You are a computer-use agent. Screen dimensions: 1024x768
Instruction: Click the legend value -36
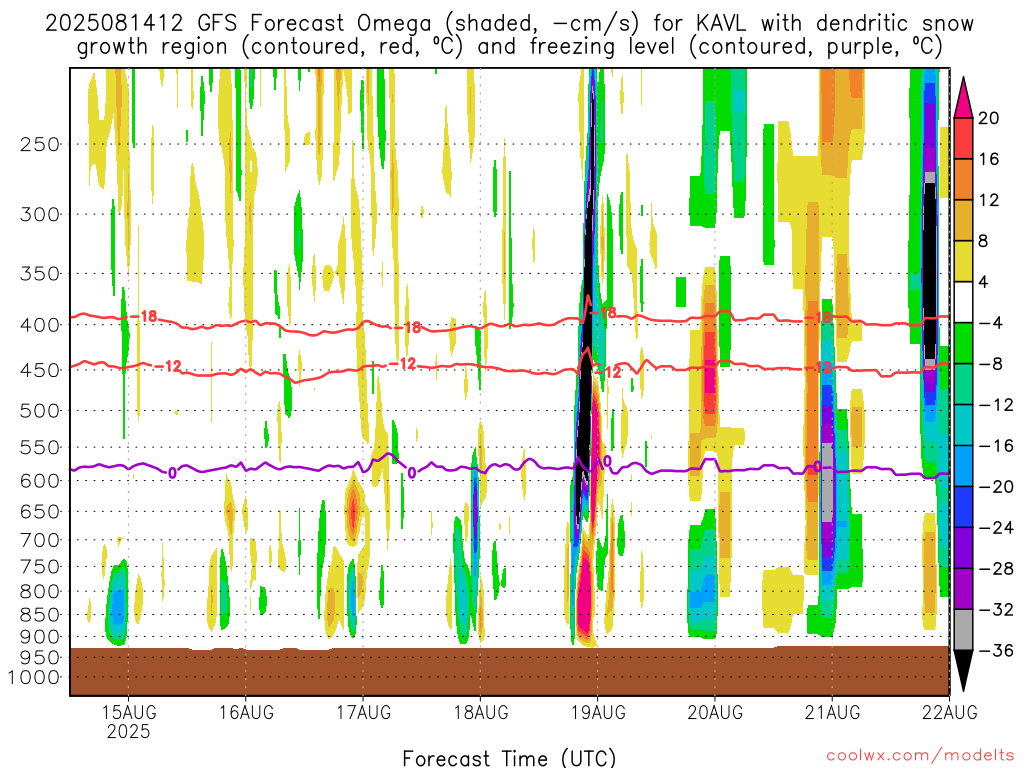[x=997, y=650]
